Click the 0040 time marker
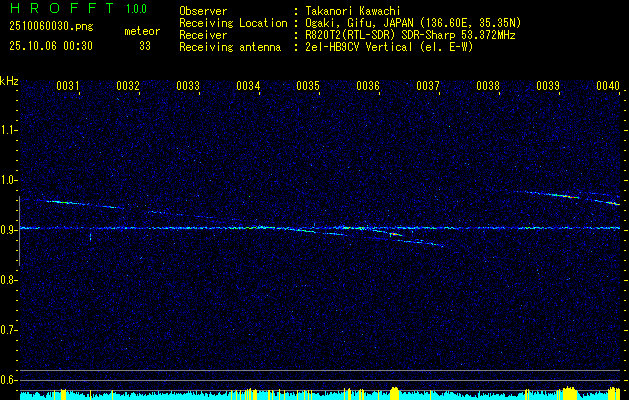The width and height of the screenshot is (629, 400). tap(608, 87)
